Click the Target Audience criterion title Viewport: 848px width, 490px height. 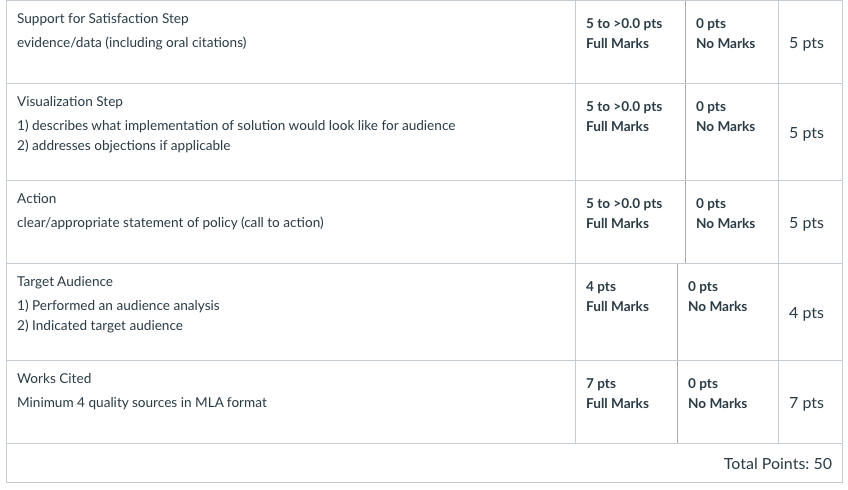65,282
